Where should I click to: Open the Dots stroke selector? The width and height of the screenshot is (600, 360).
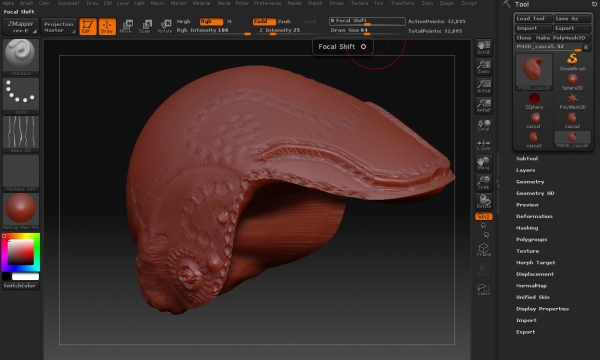pos(21,95)
